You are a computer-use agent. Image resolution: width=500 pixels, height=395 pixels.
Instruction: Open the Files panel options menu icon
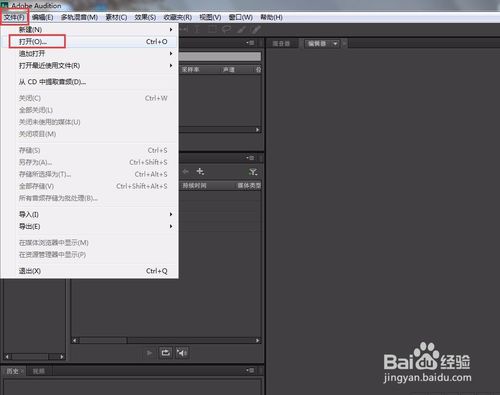250,43
